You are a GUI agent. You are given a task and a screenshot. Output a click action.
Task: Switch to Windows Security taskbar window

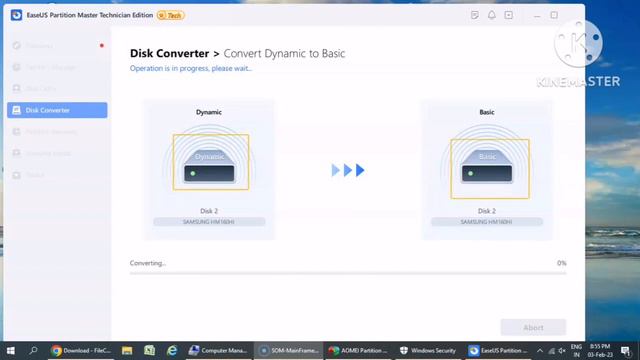(428, 351)
